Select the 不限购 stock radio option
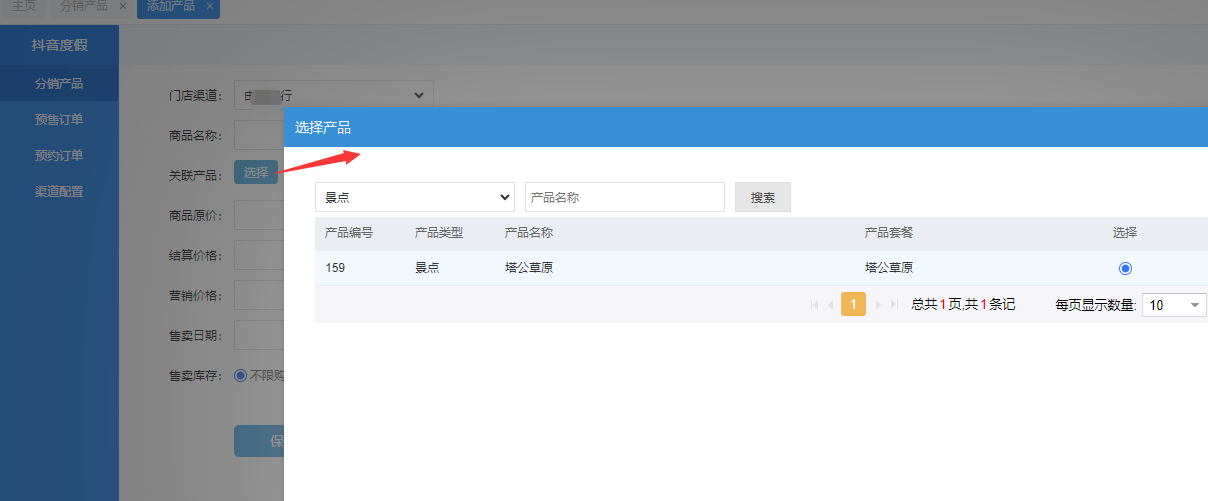Viewport: 1208px width, 501px height. pos(240,376)
